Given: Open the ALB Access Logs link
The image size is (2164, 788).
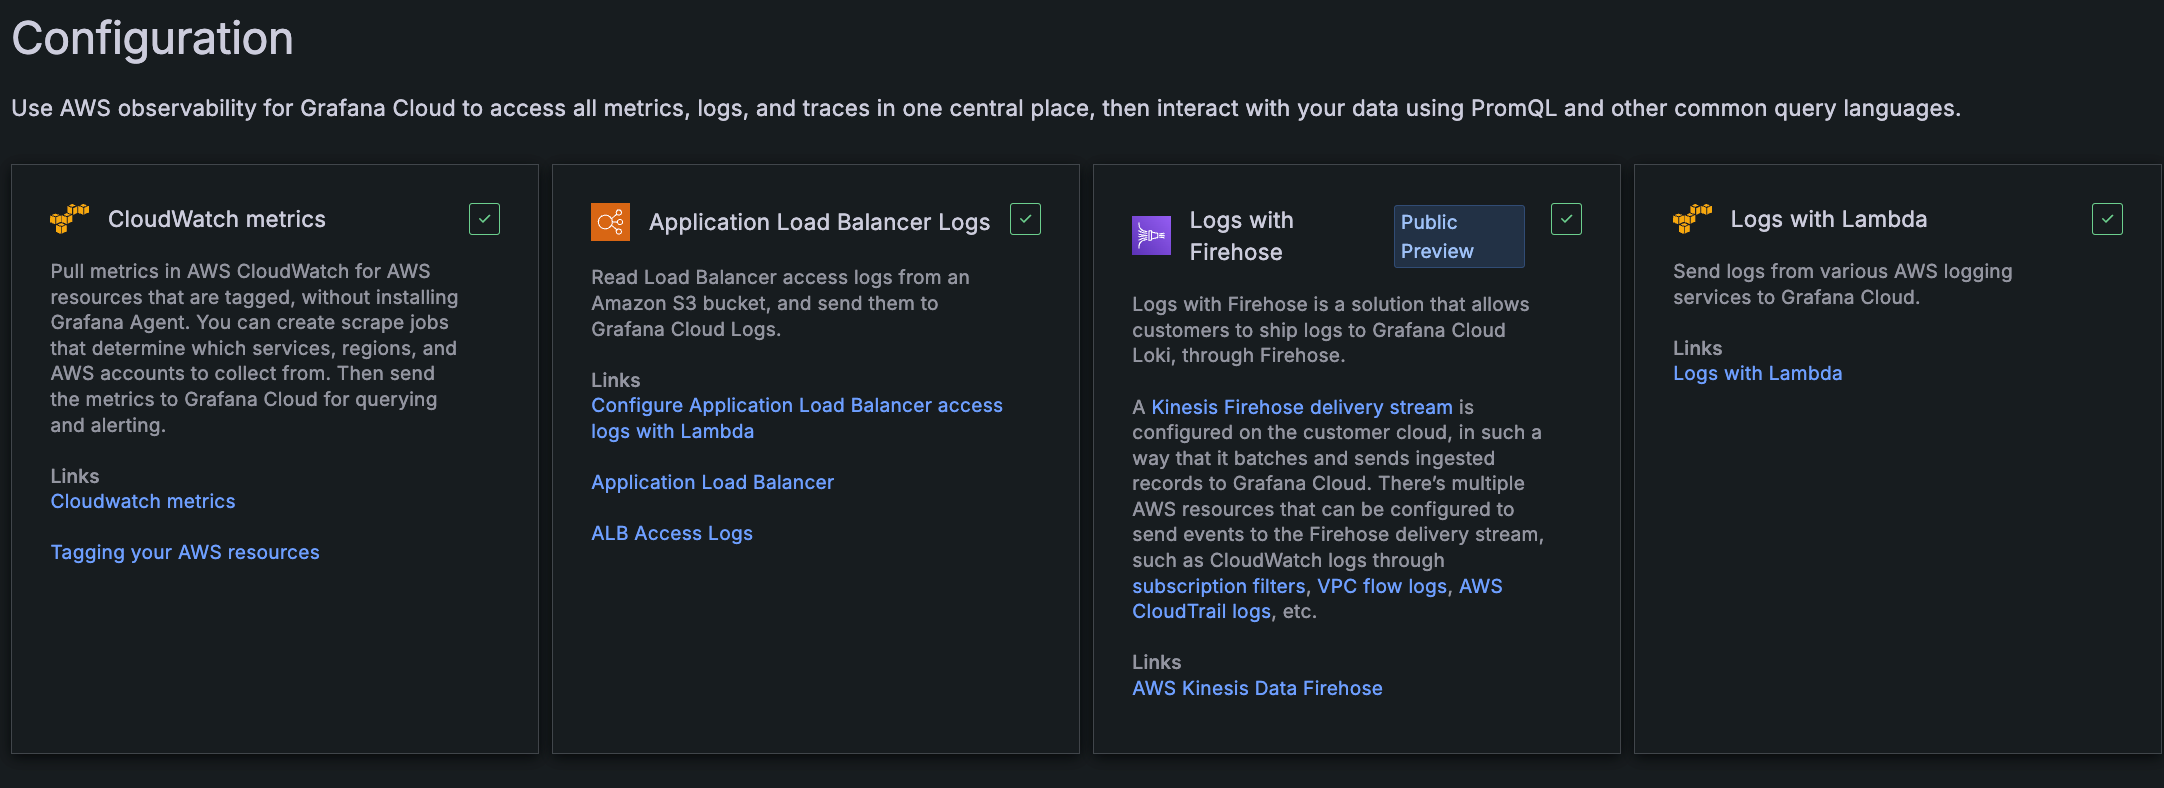Looking at the screenshot, I should coord(672,533).
